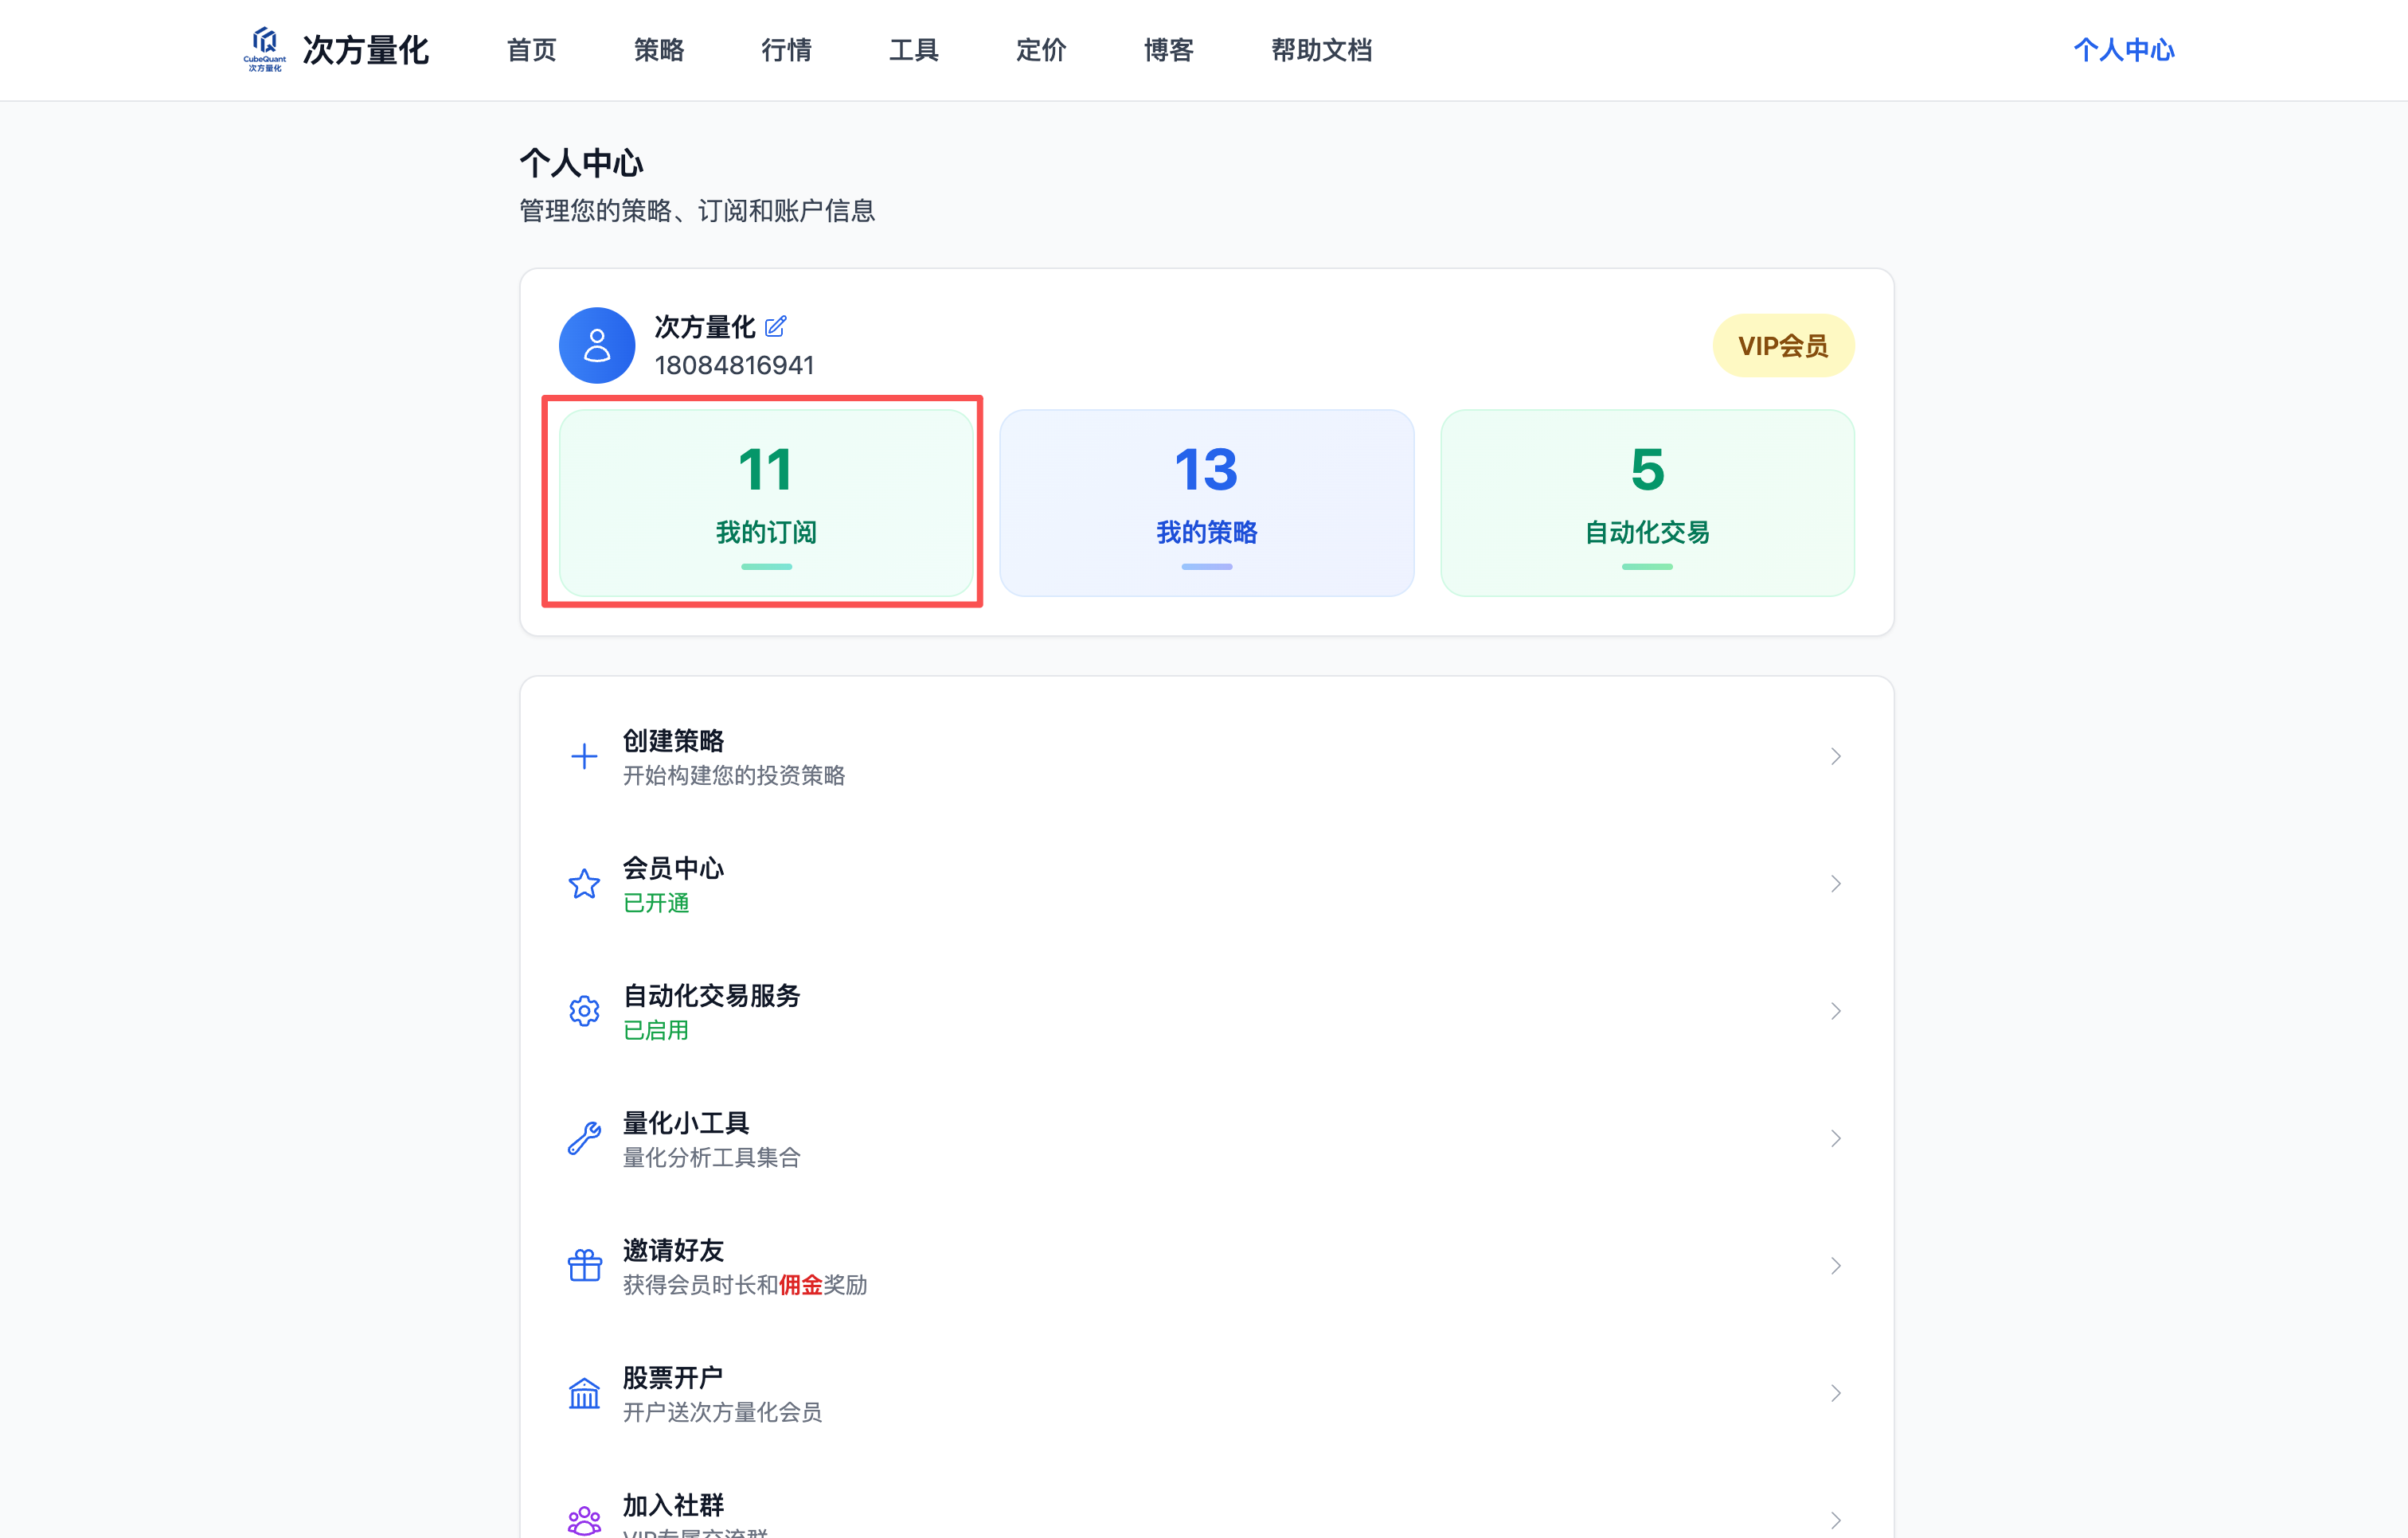Select the wrench icon beside 量化小工具

pos(584,1138)
